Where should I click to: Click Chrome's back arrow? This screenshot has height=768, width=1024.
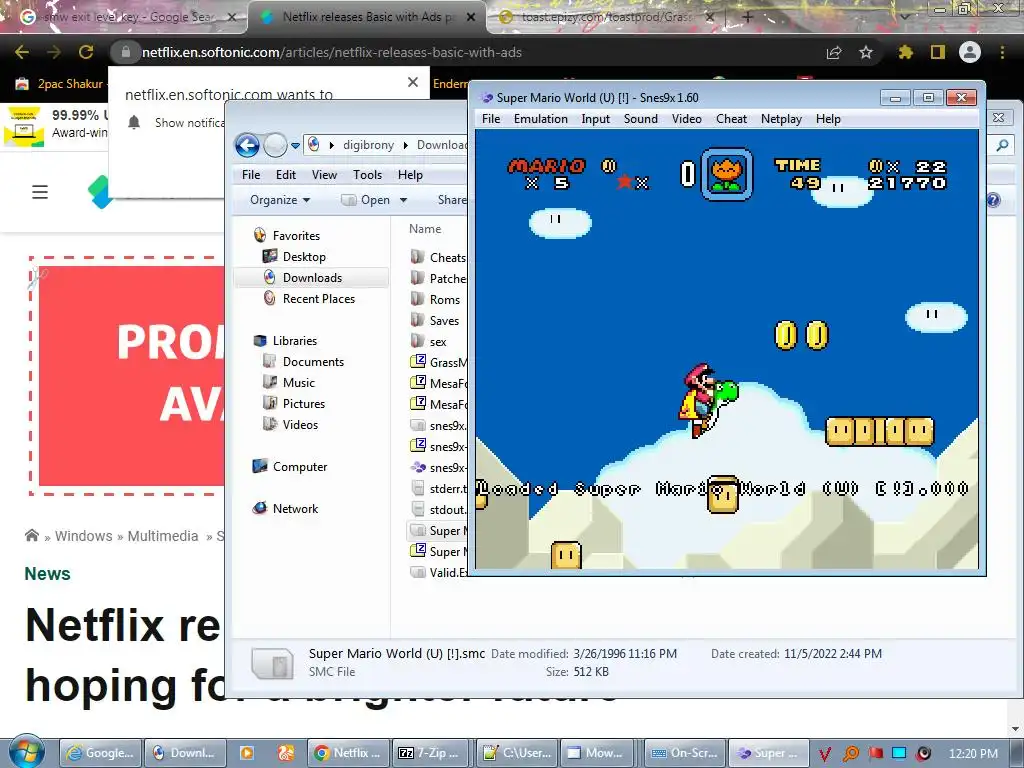[x=22, y=52]
